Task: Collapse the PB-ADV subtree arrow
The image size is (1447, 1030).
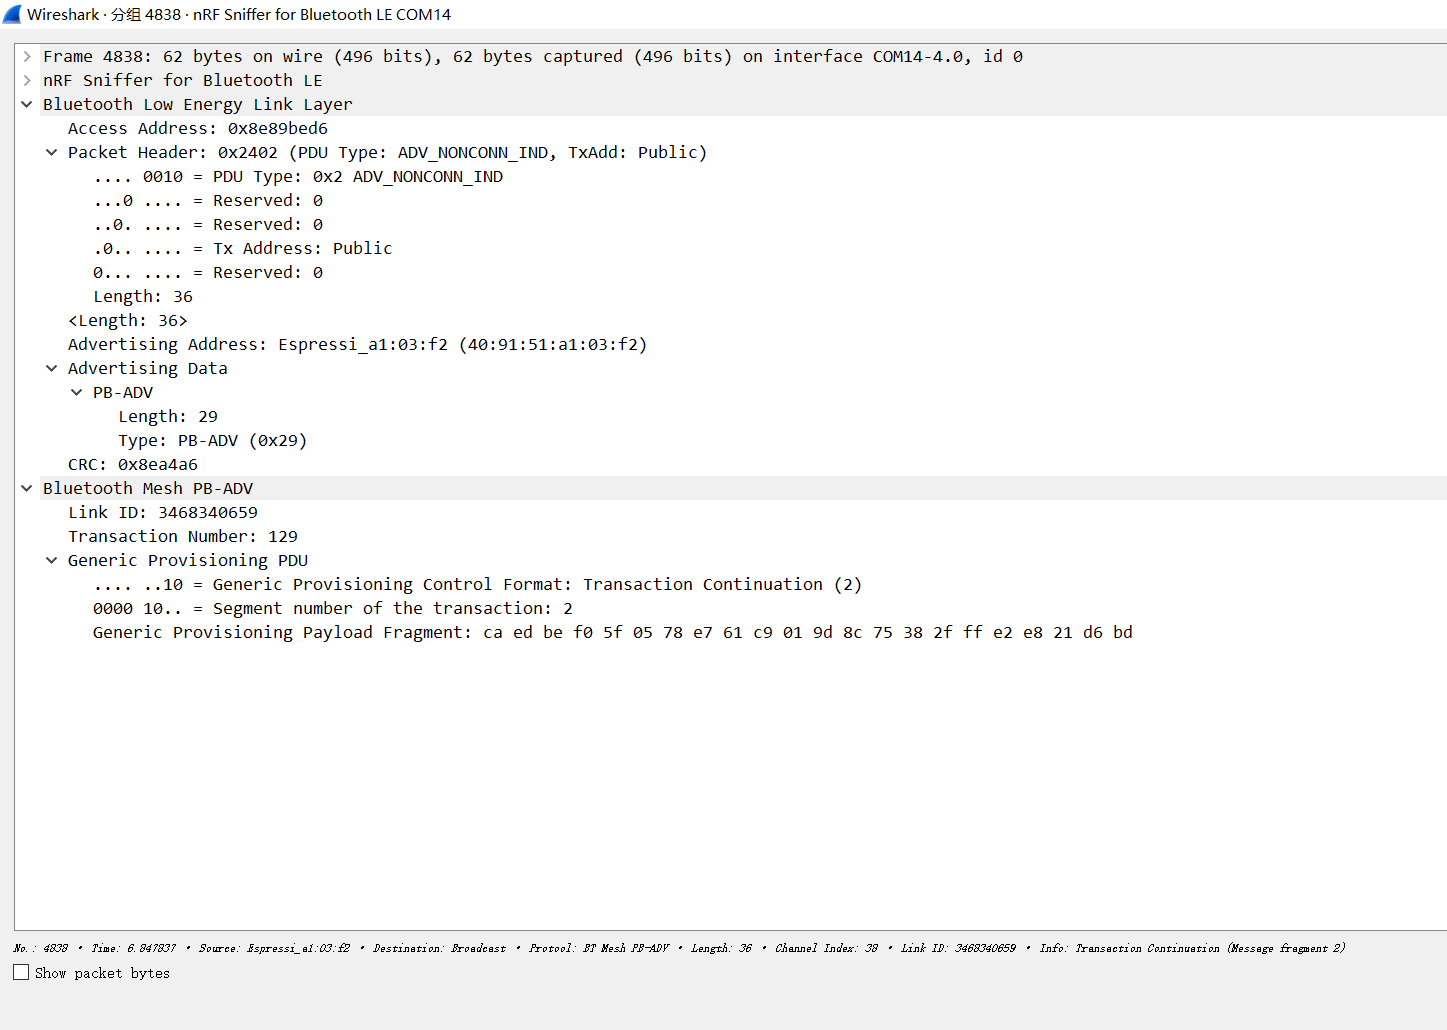Action: pos(77,393)
